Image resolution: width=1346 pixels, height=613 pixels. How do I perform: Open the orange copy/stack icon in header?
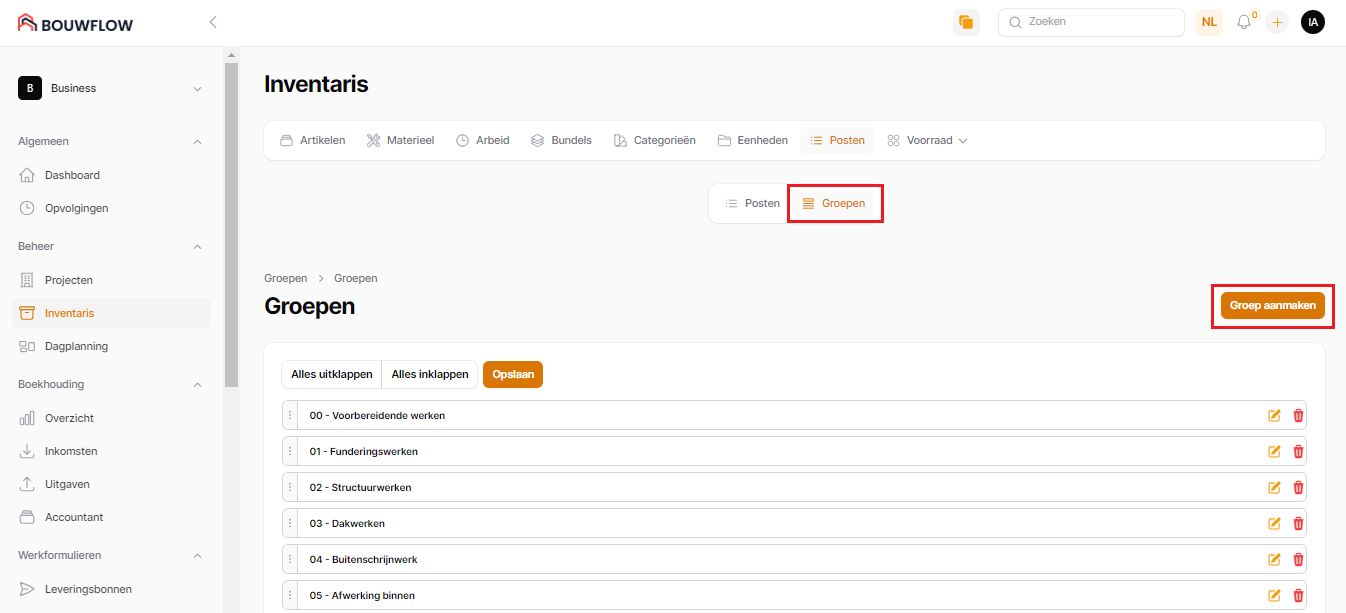(x=966, y=22)
